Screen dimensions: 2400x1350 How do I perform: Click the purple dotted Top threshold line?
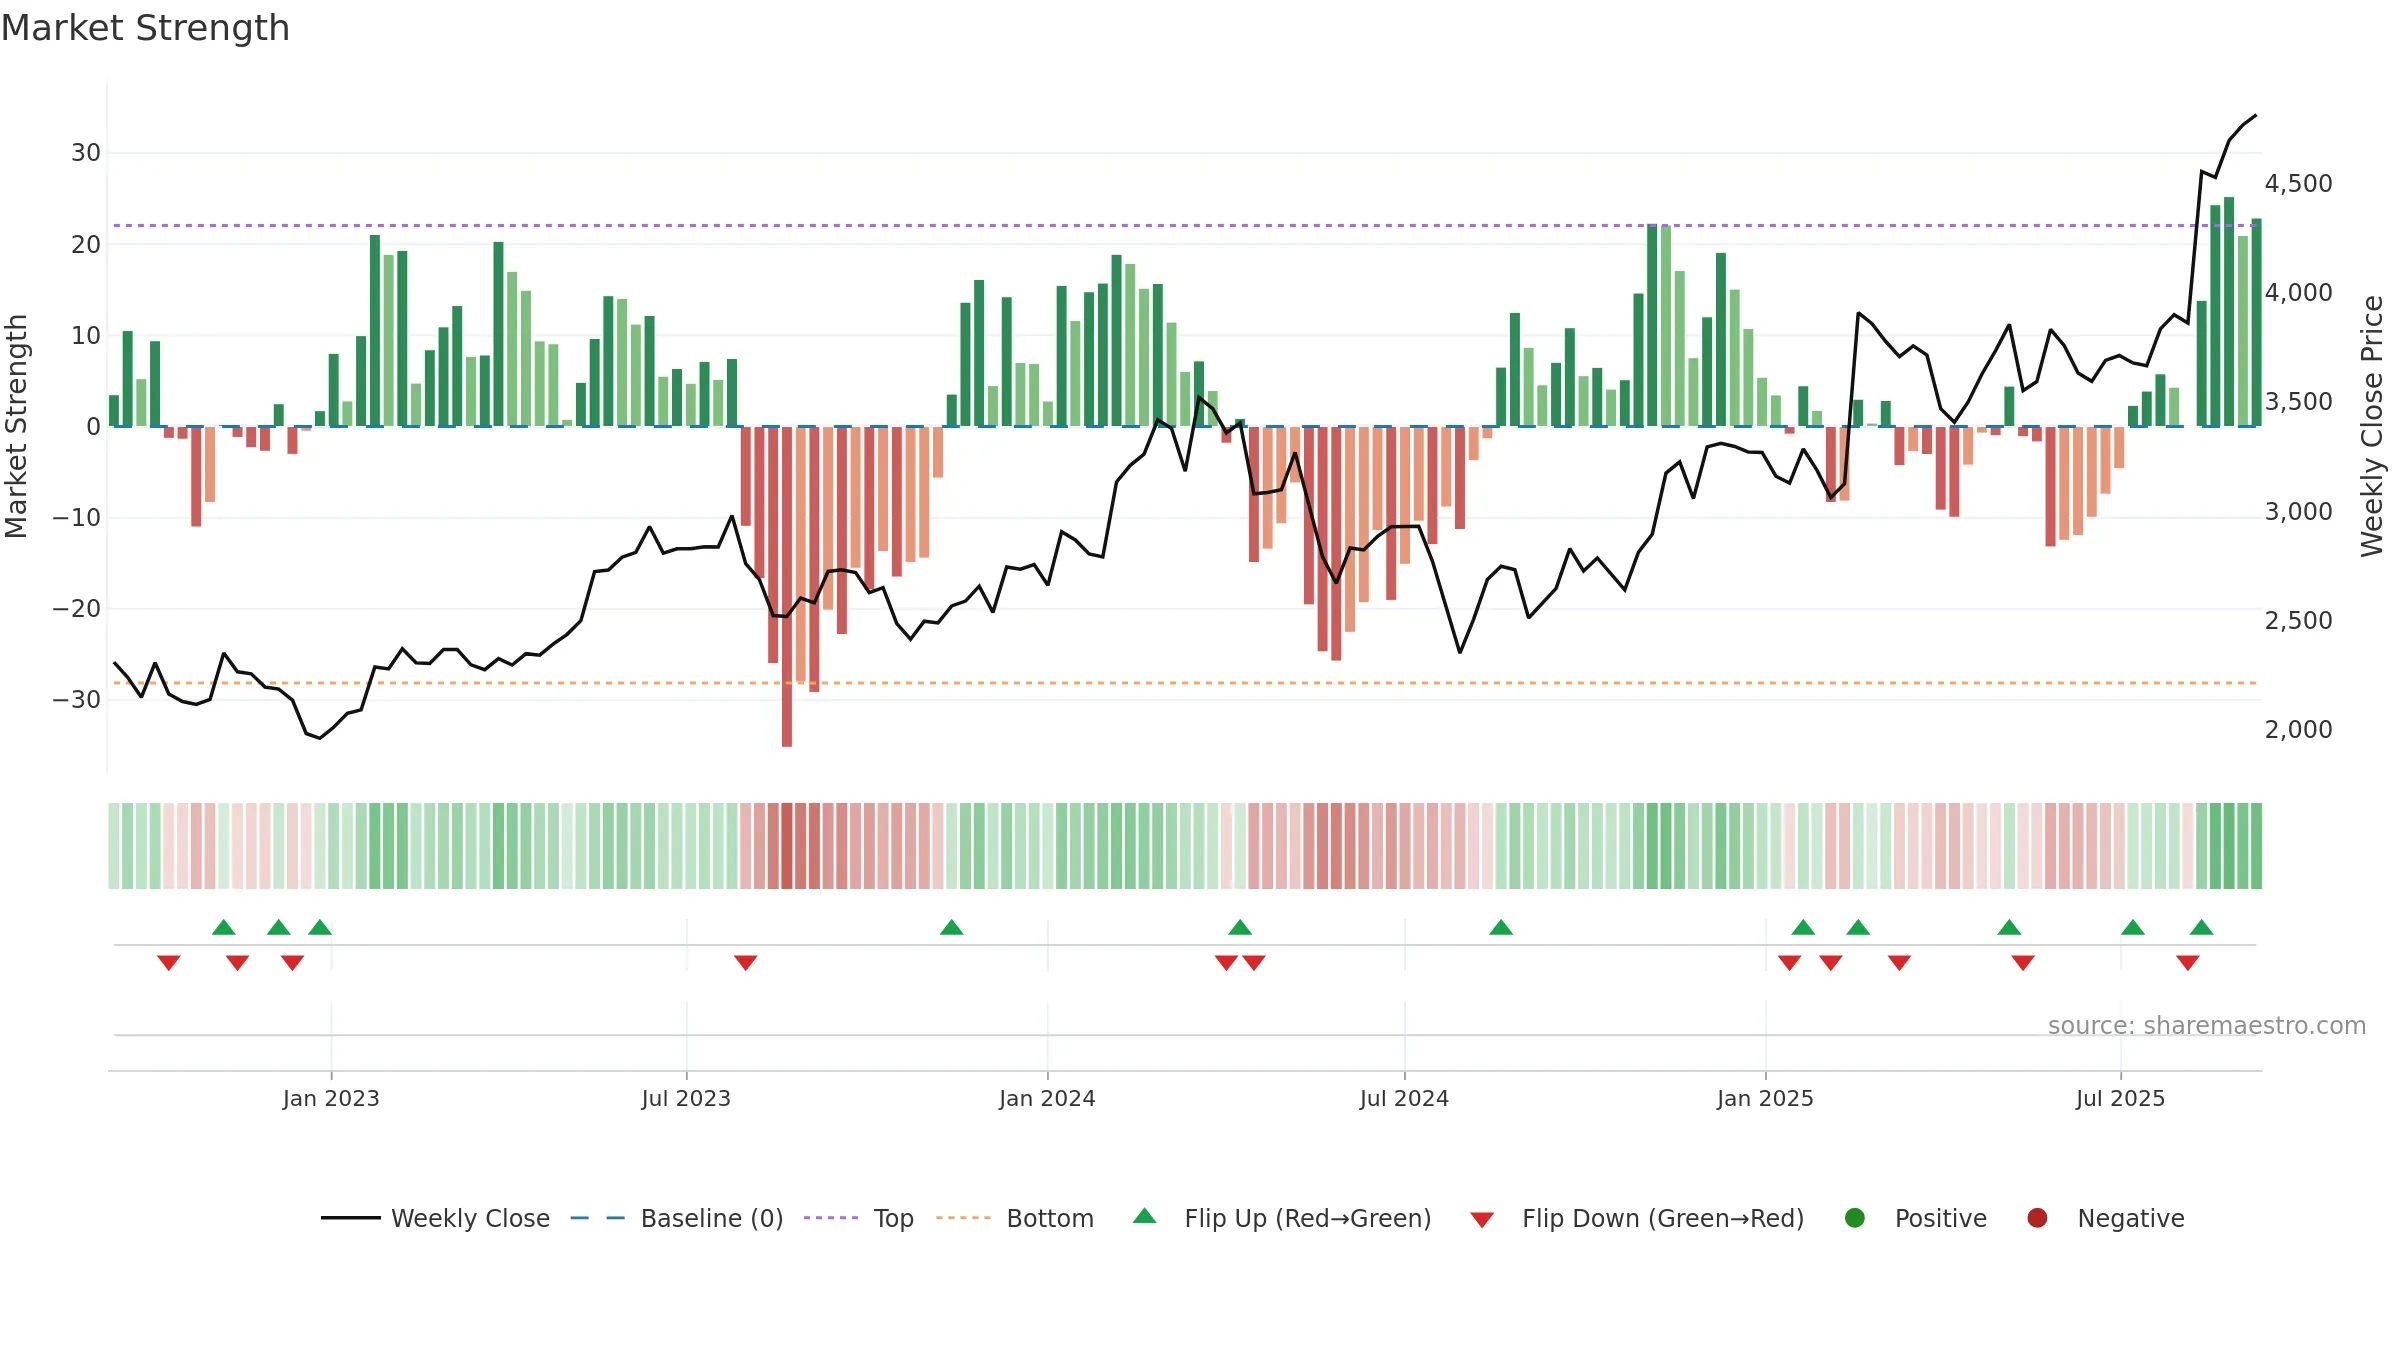[1184, 225]
